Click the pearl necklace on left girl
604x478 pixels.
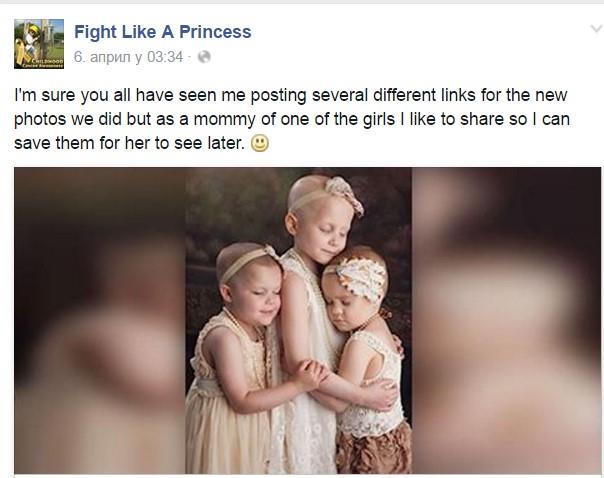tap(250, 343)
